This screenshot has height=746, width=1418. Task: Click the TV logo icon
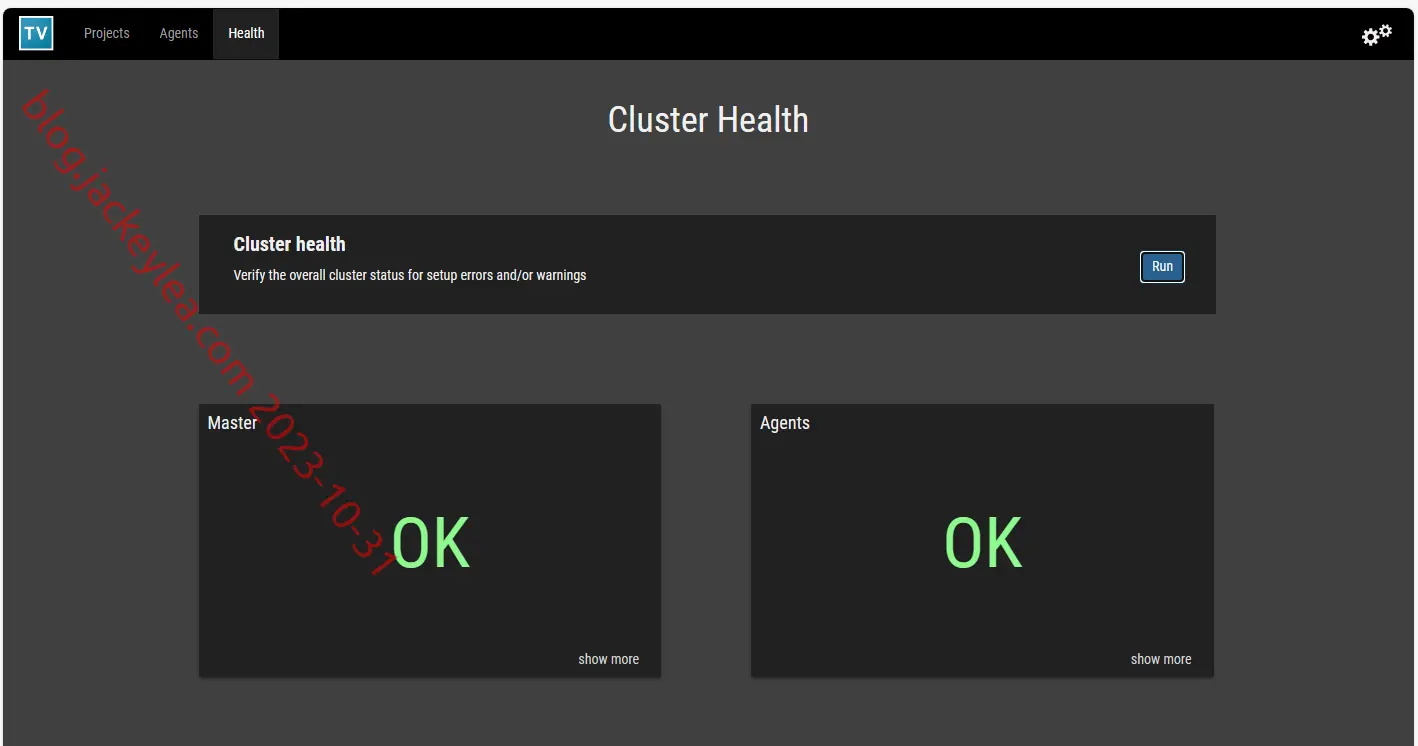coord(36,33)
